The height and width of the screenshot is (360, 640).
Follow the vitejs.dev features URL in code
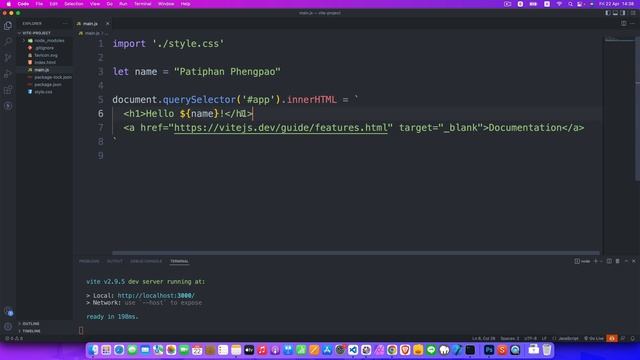[280, 128]
